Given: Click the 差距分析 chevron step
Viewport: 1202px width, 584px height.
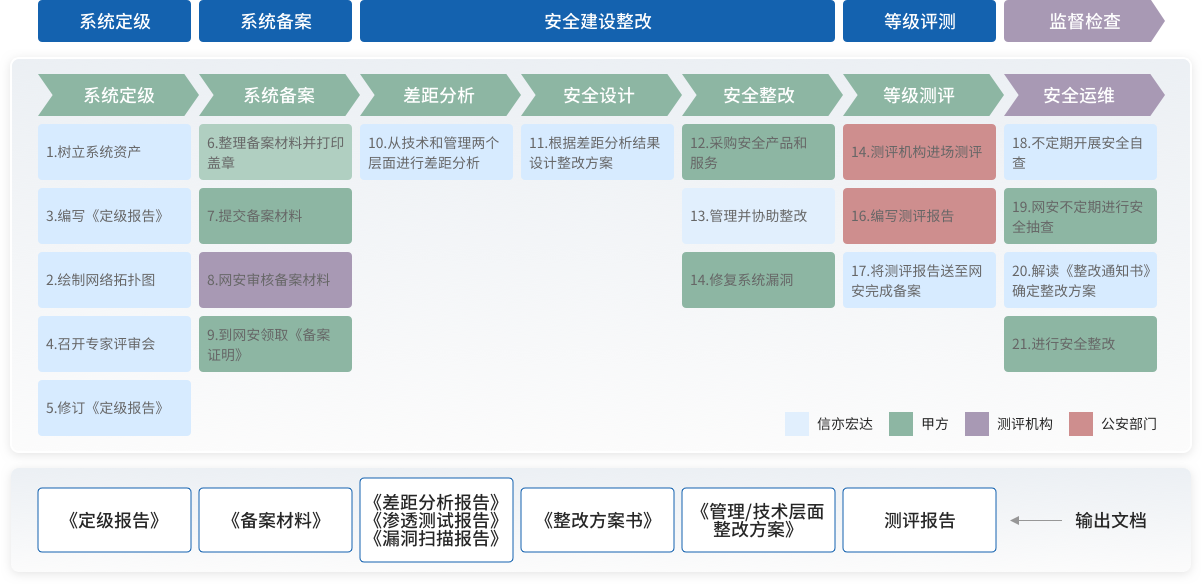Looking at the screenshot, I should tap(437, 96).
